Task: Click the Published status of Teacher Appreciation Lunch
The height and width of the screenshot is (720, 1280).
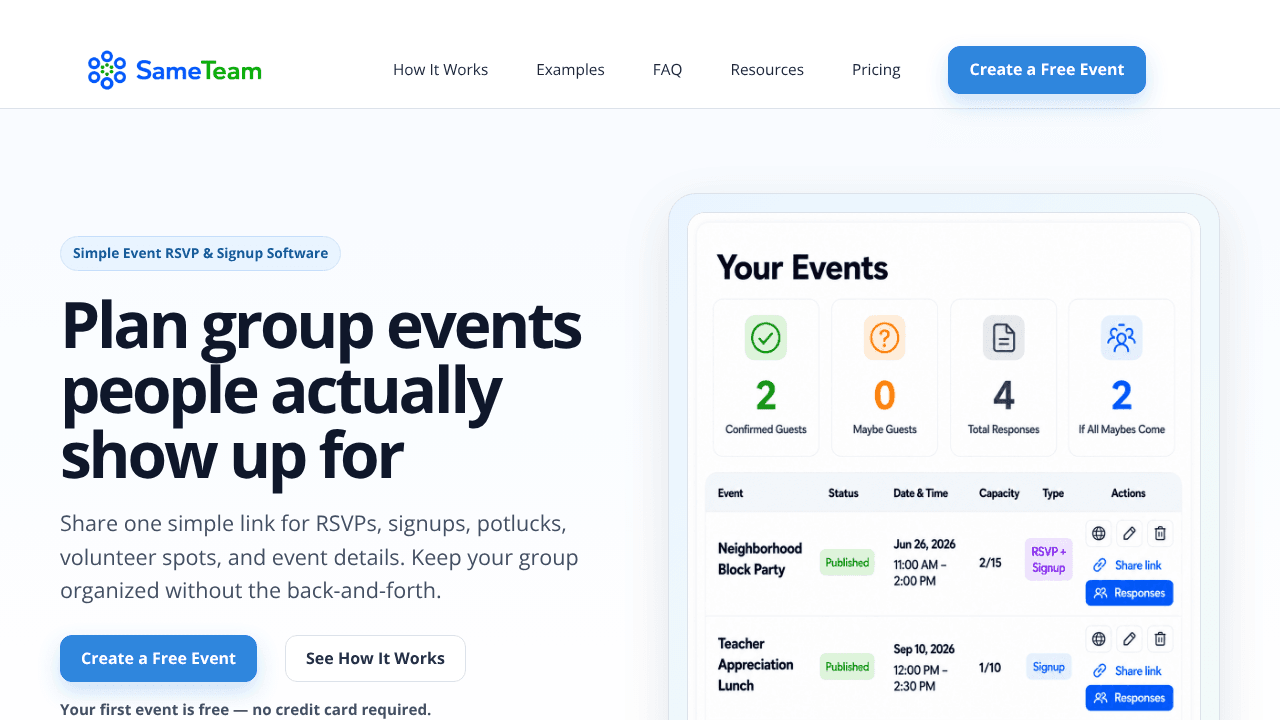Action: tap(847, 667)
